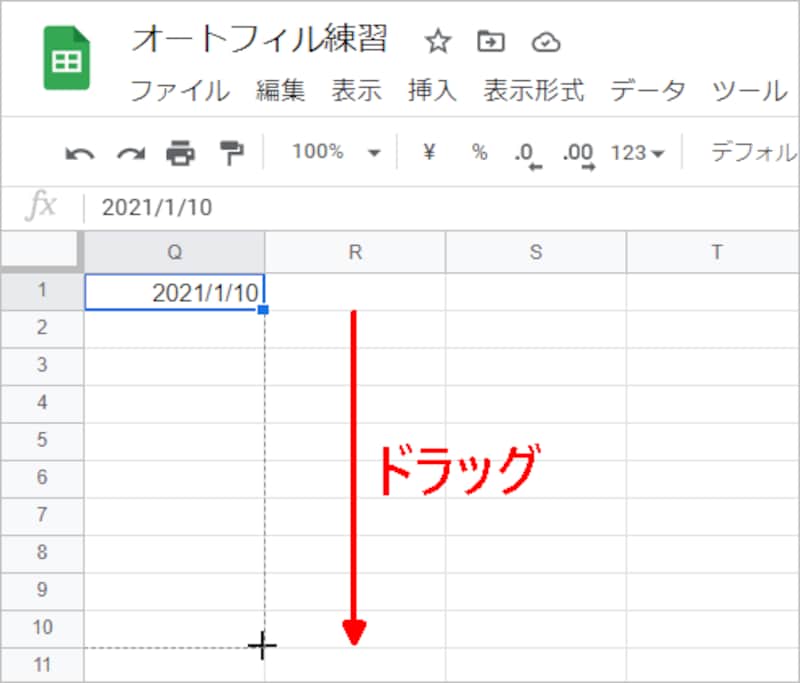
Task: Select cell Q1 containing 2021/1/10
Action: coord(175,290)
